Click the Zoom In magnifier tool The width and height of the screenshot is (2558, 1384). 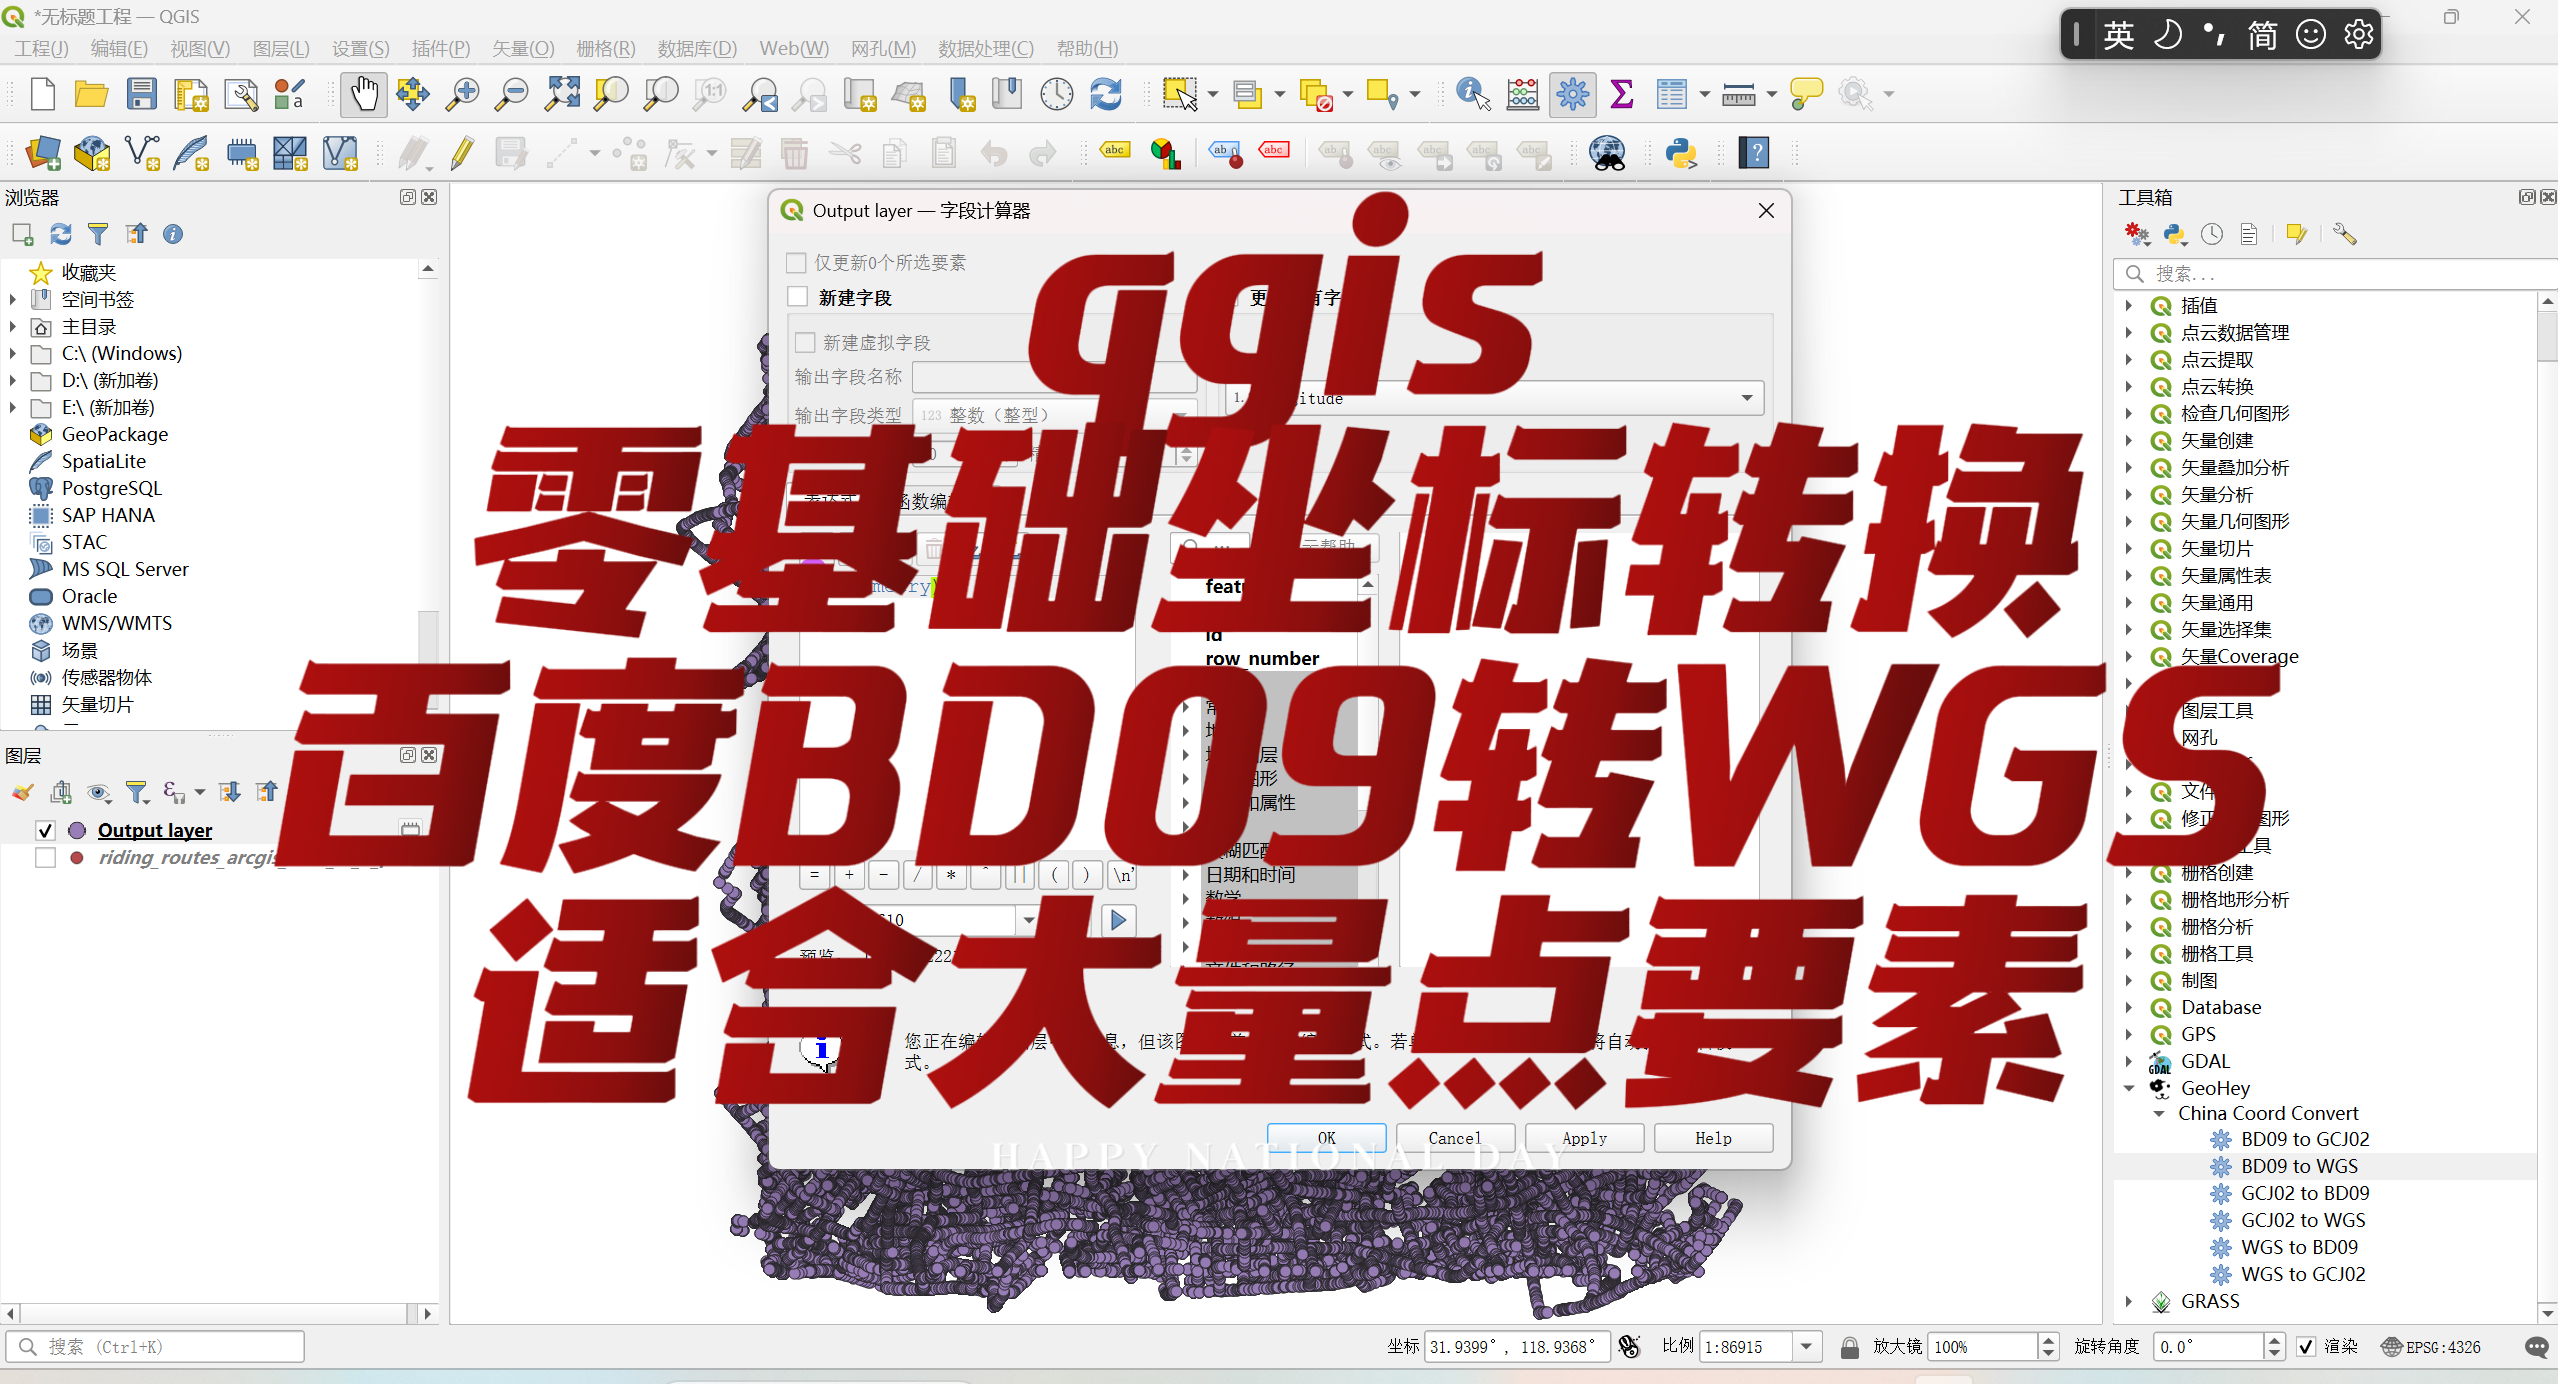coord(462,95)
